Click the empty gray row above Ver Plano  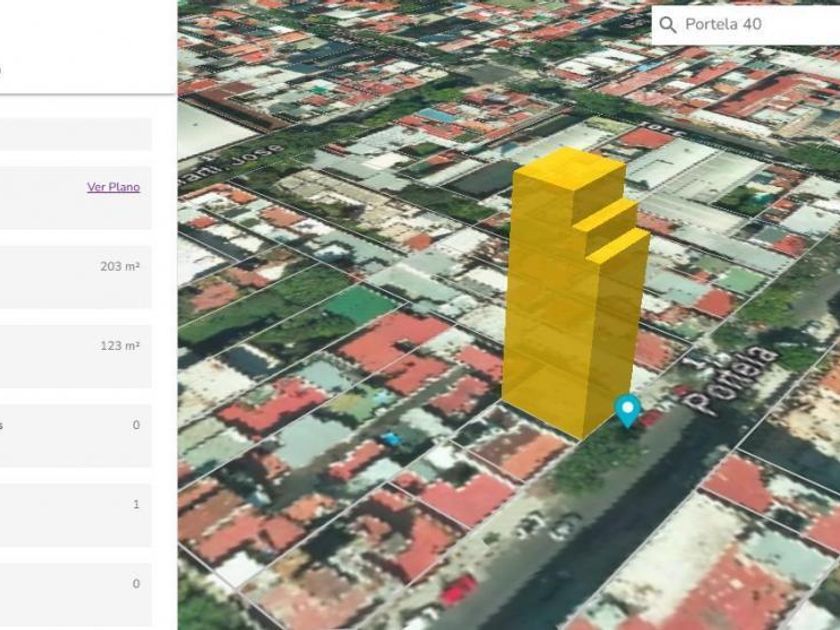tap(75, 134)
